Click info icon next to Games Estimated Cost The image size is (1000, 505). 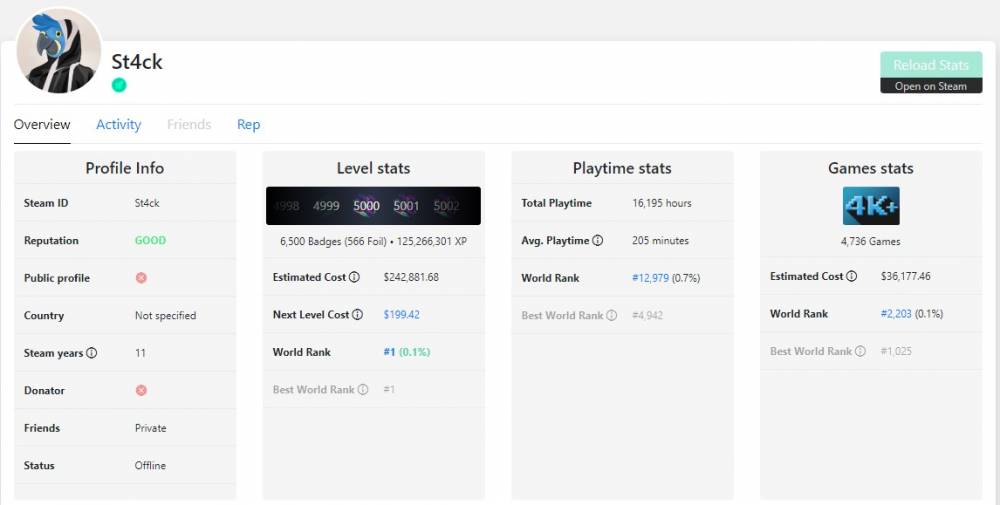(x=851, y=276)
